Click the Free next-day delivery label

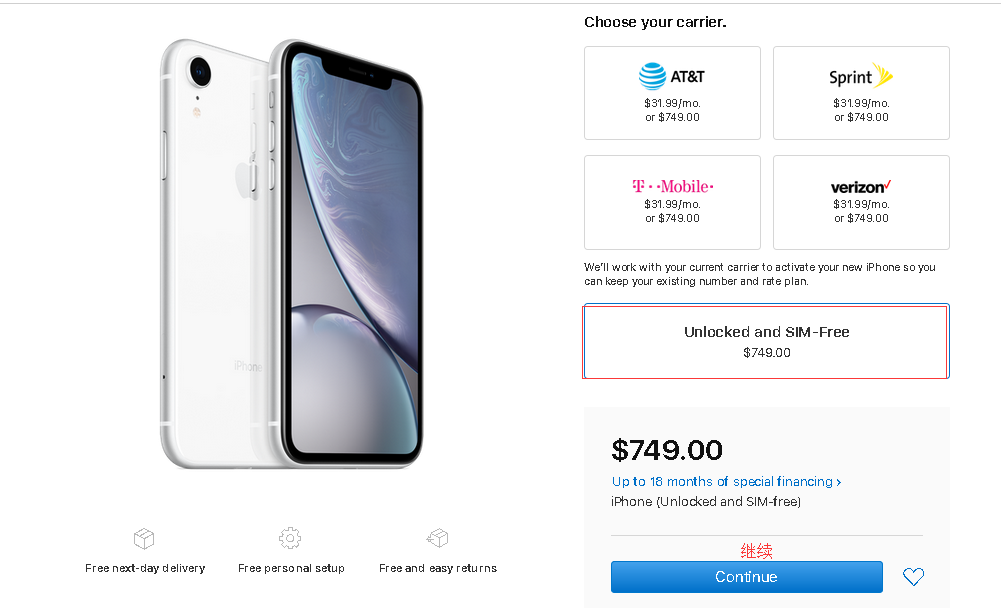[145, 568]
